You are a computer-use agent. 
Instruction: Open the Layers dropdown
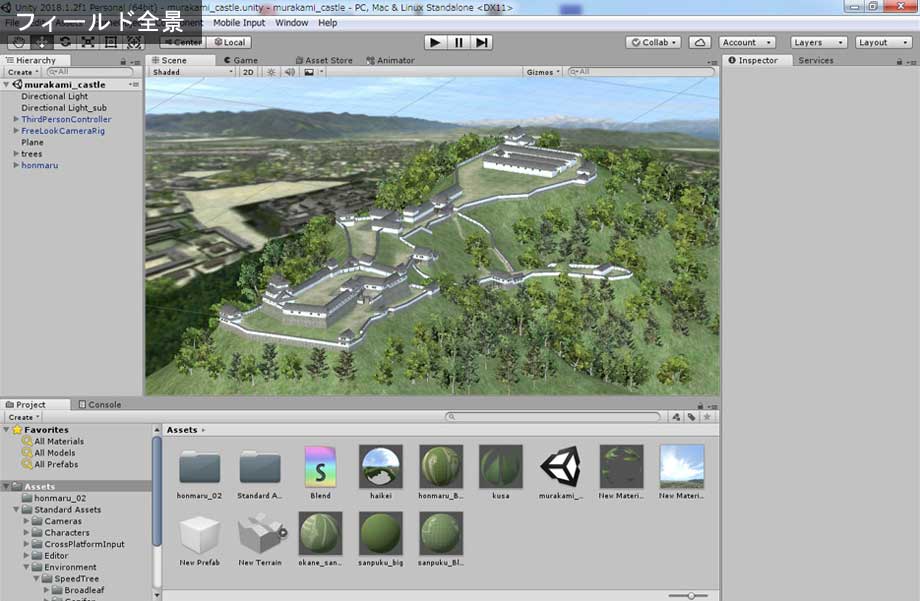pos(818,42)
